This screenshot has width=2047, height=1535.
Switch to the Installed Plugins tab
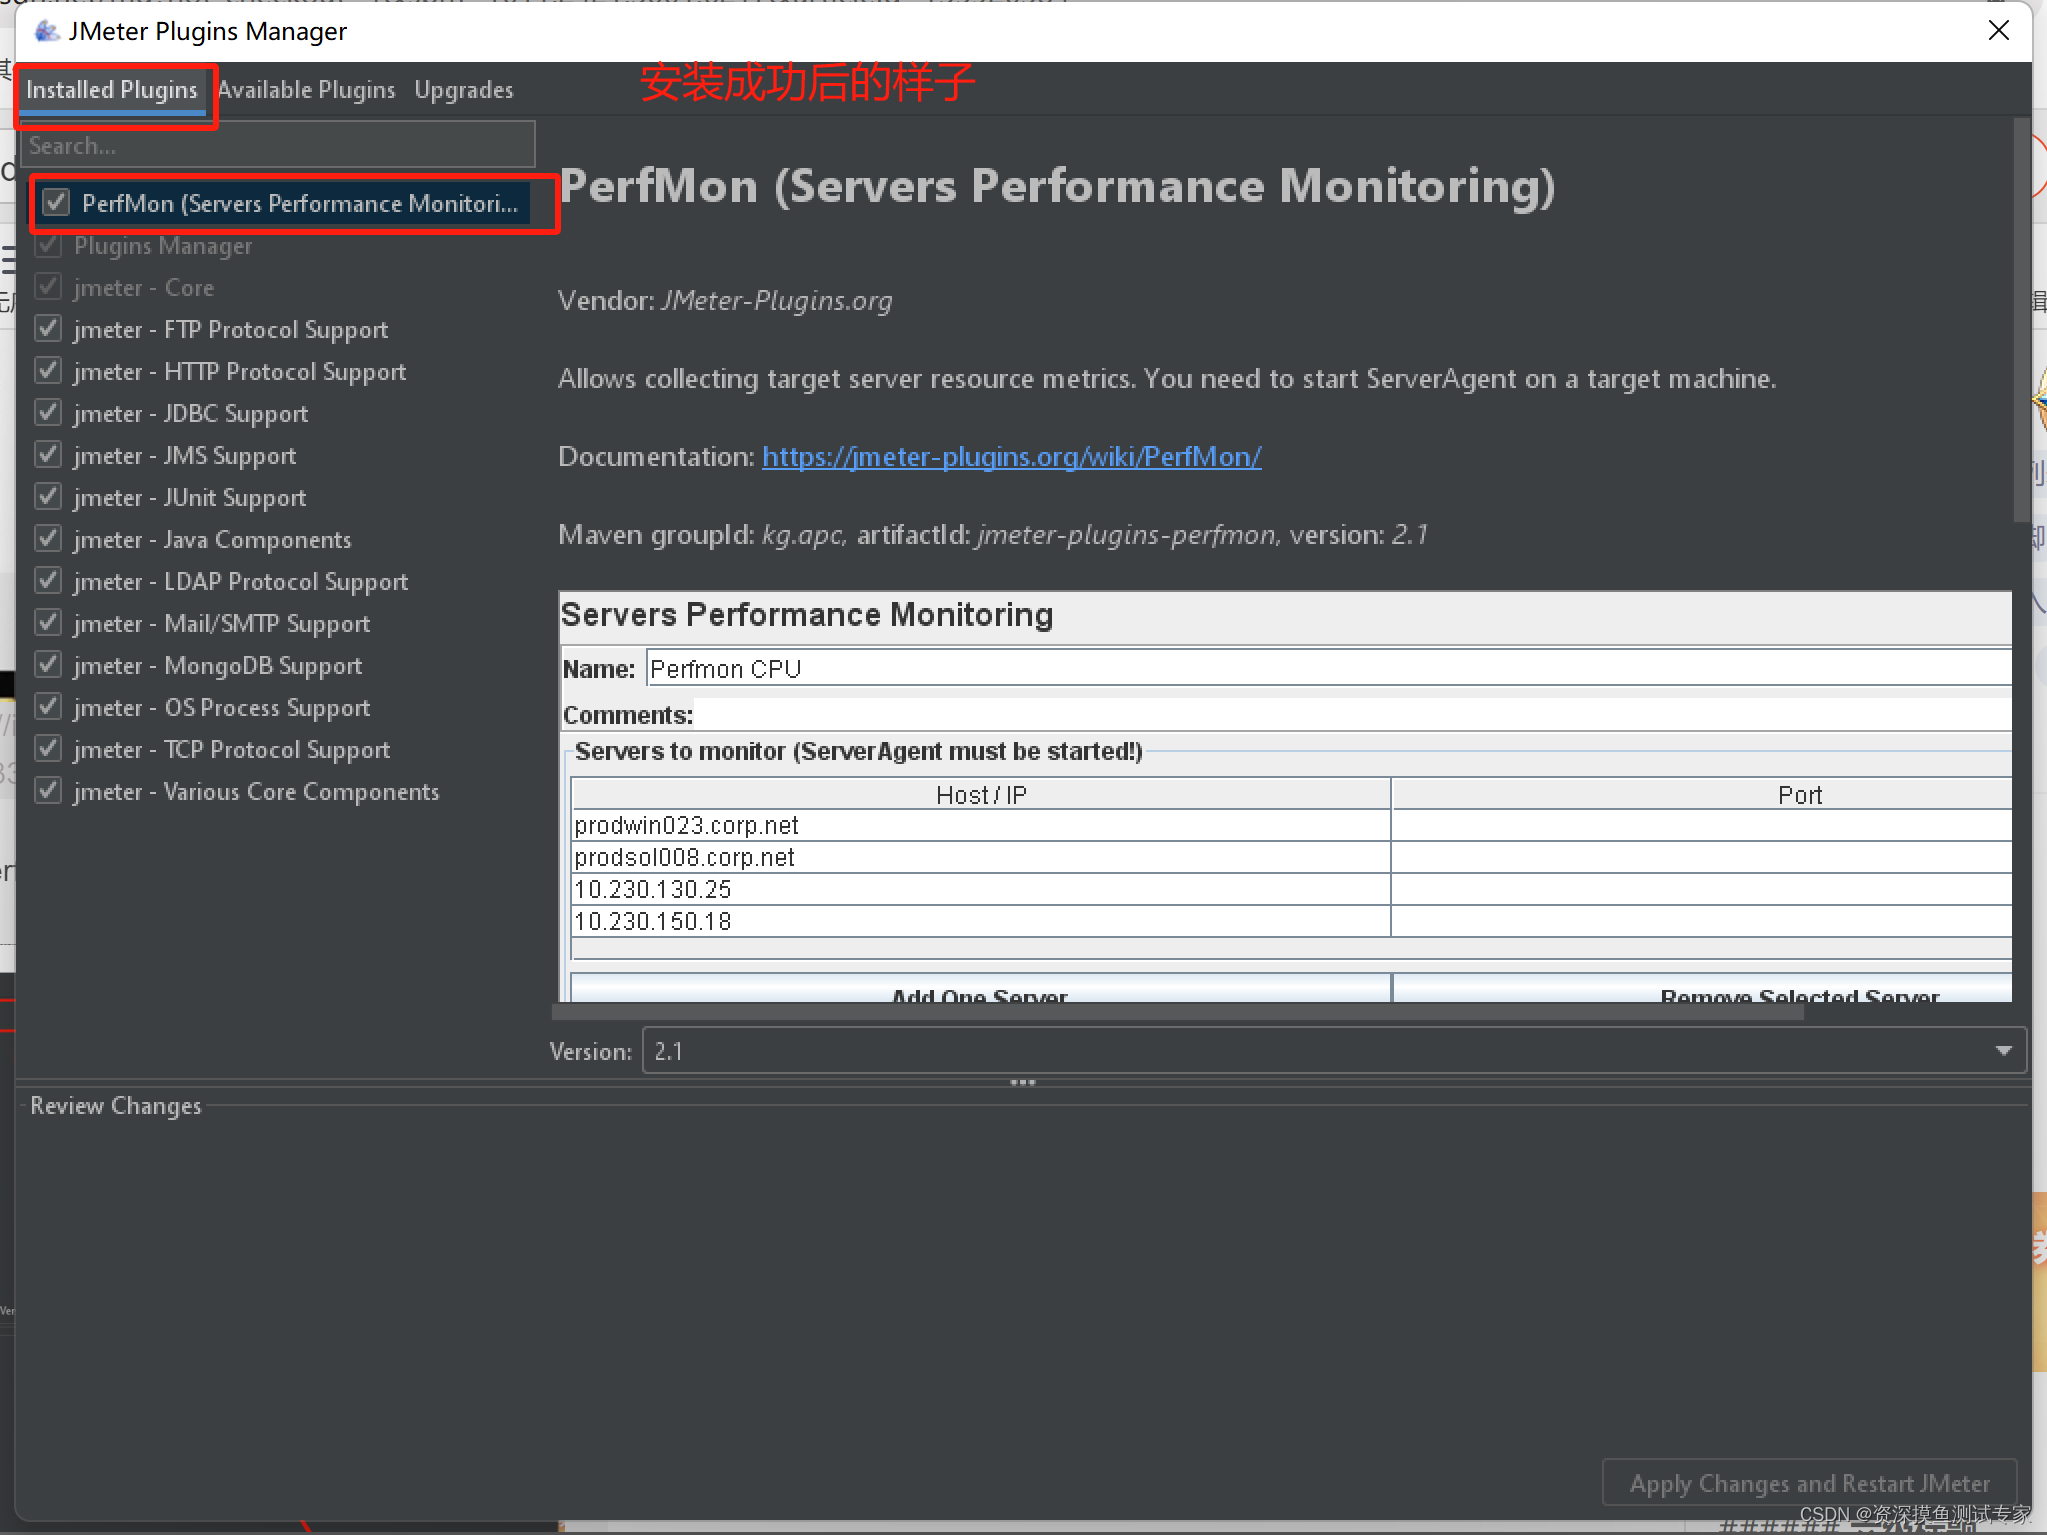coord(112,90)
